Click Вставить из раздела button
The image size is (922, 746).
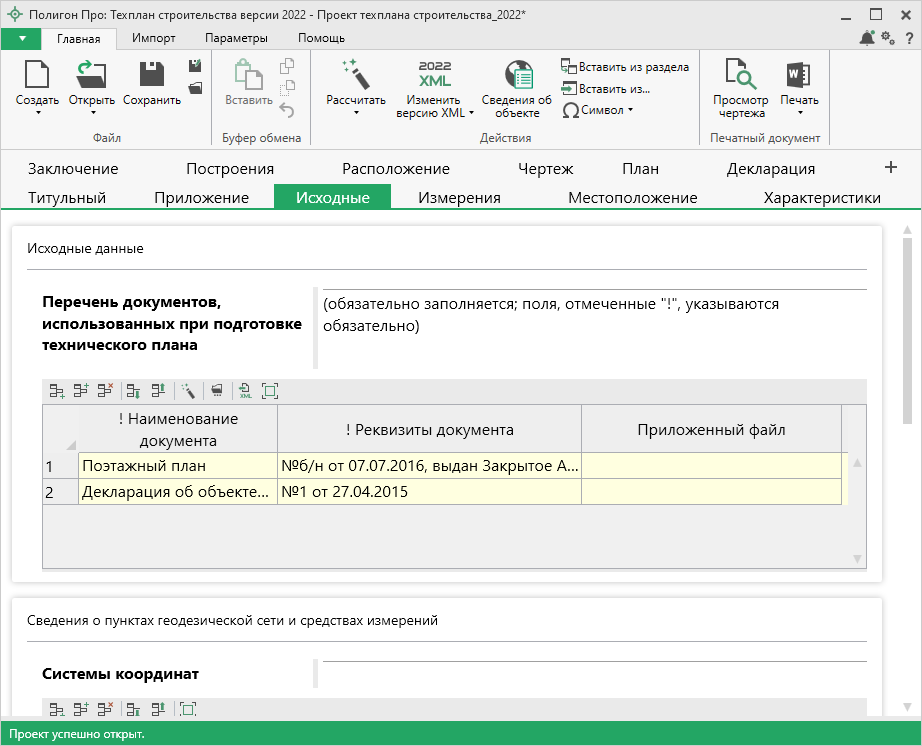tap(625, 67)
